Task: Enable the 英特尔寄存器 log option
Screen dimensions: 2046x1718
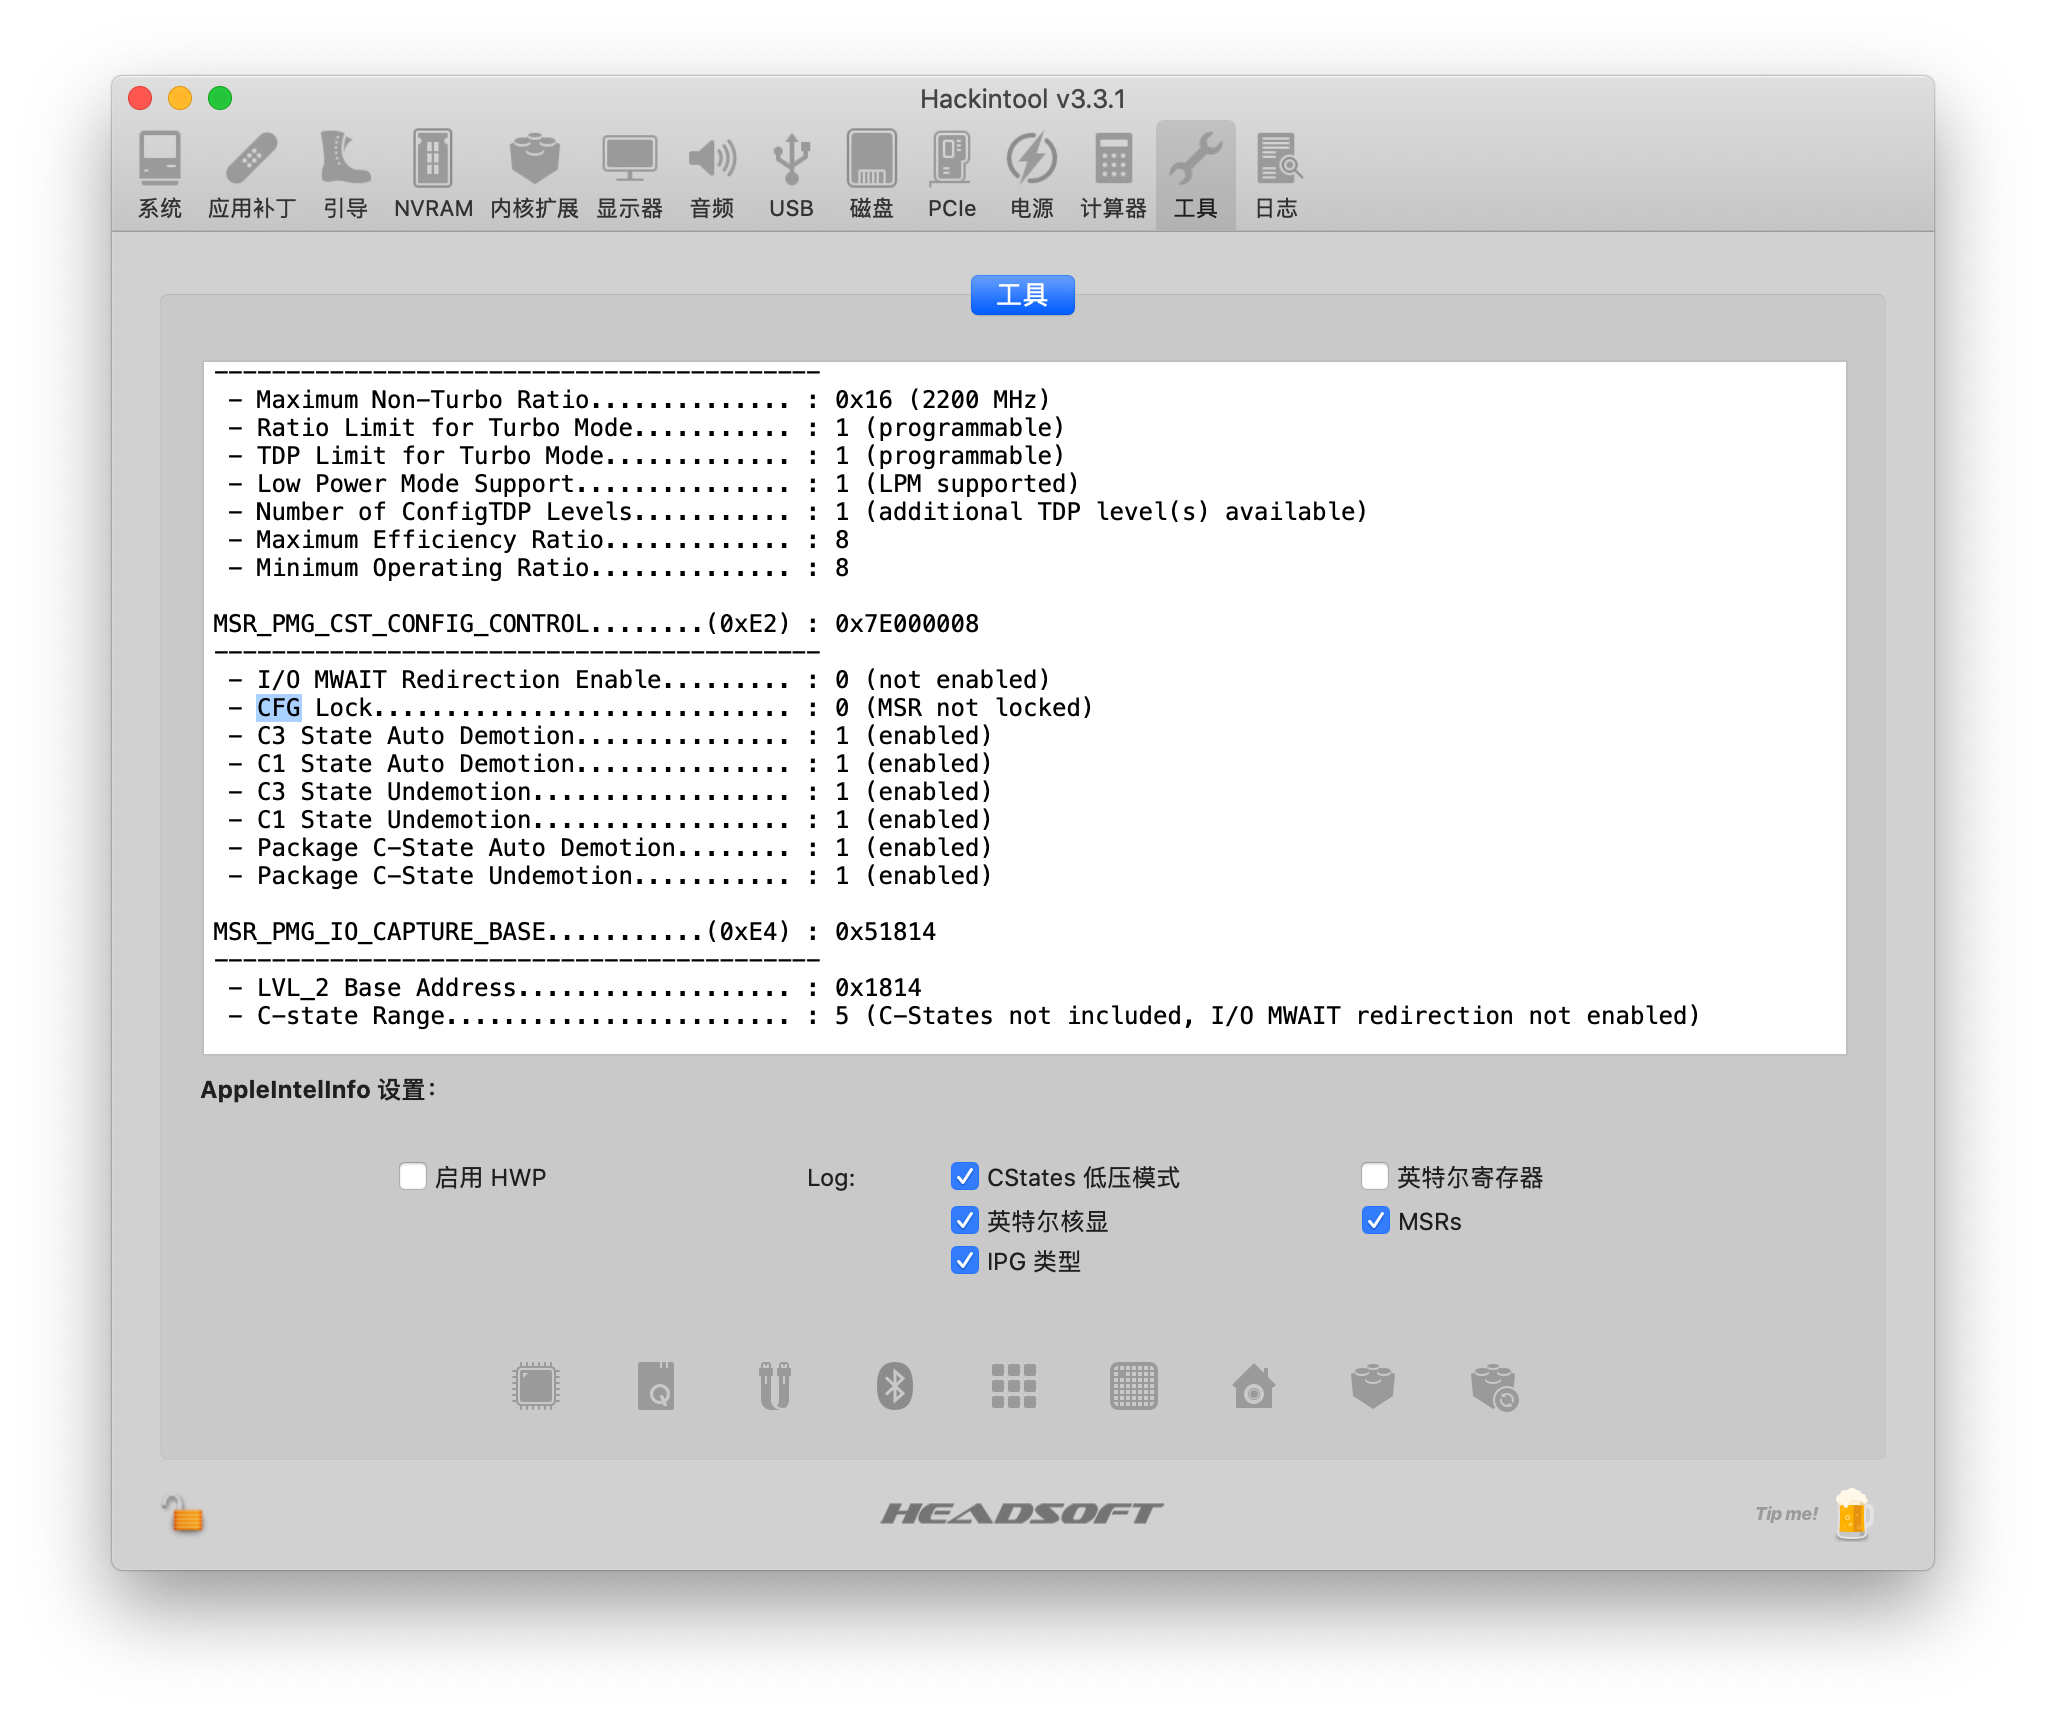Action: (x=1375, y=1177)
